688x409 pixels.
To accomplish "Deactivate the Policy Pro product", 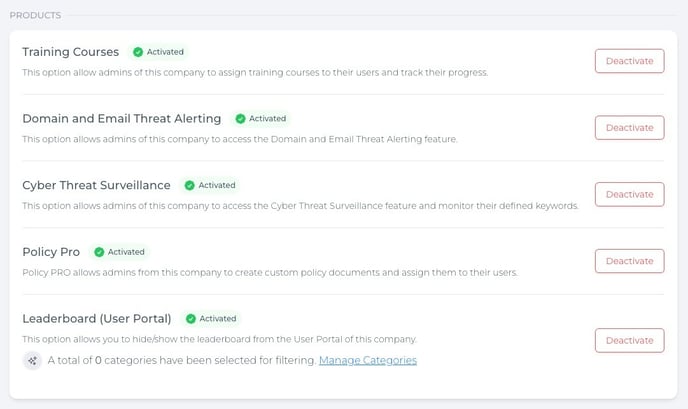I will tap(629, 261).
